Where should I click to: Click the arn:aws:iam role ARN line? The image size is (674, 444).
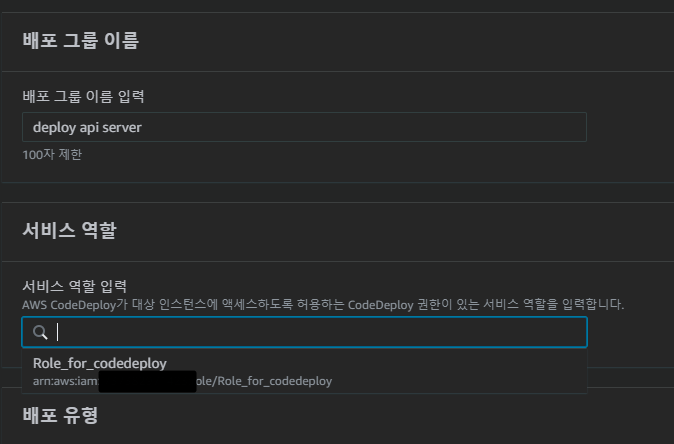point(182,381)
